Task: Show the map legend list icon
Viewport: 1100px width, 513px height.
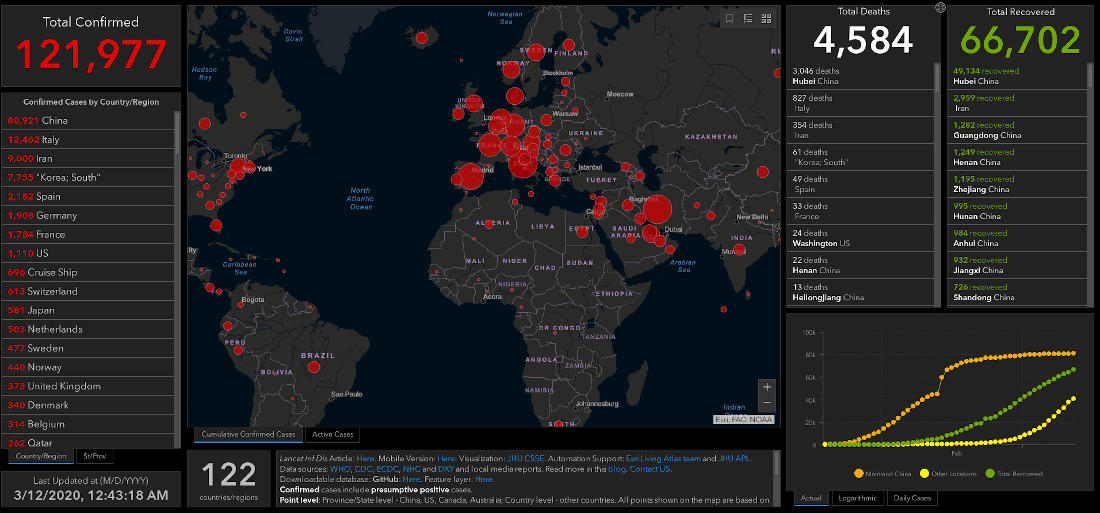Action: 748,18
